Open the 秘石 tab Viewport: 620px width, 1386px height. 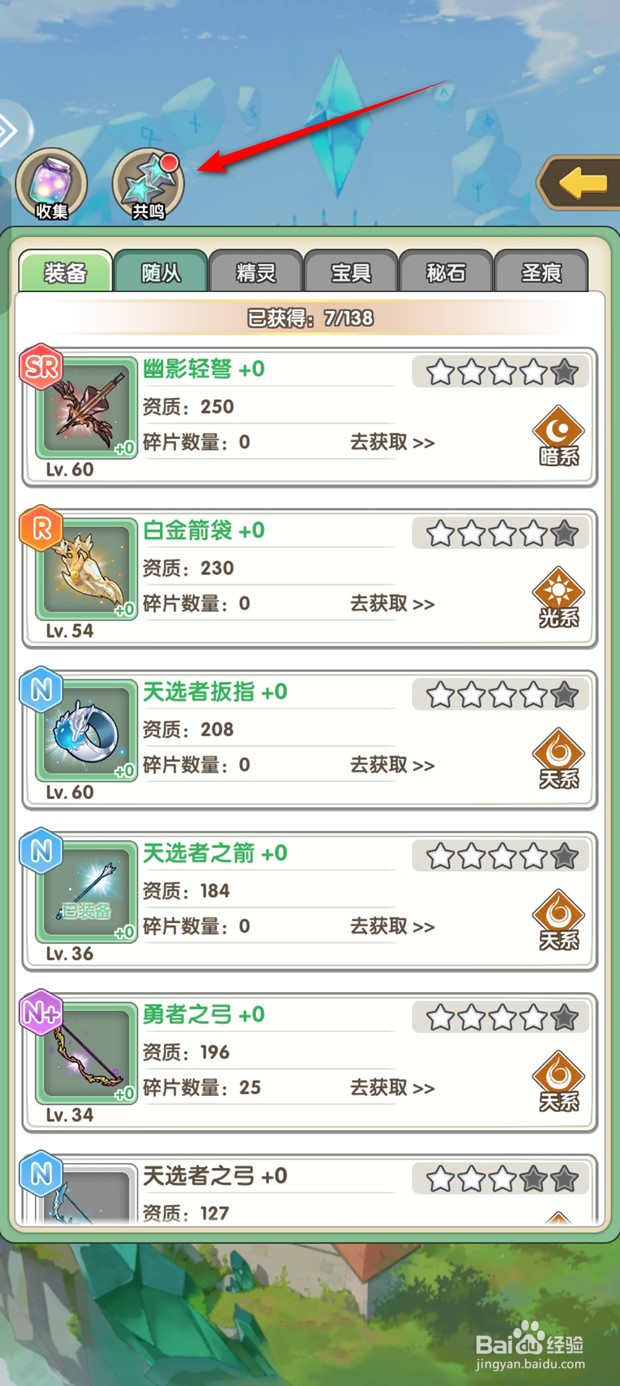pos(446,272)
